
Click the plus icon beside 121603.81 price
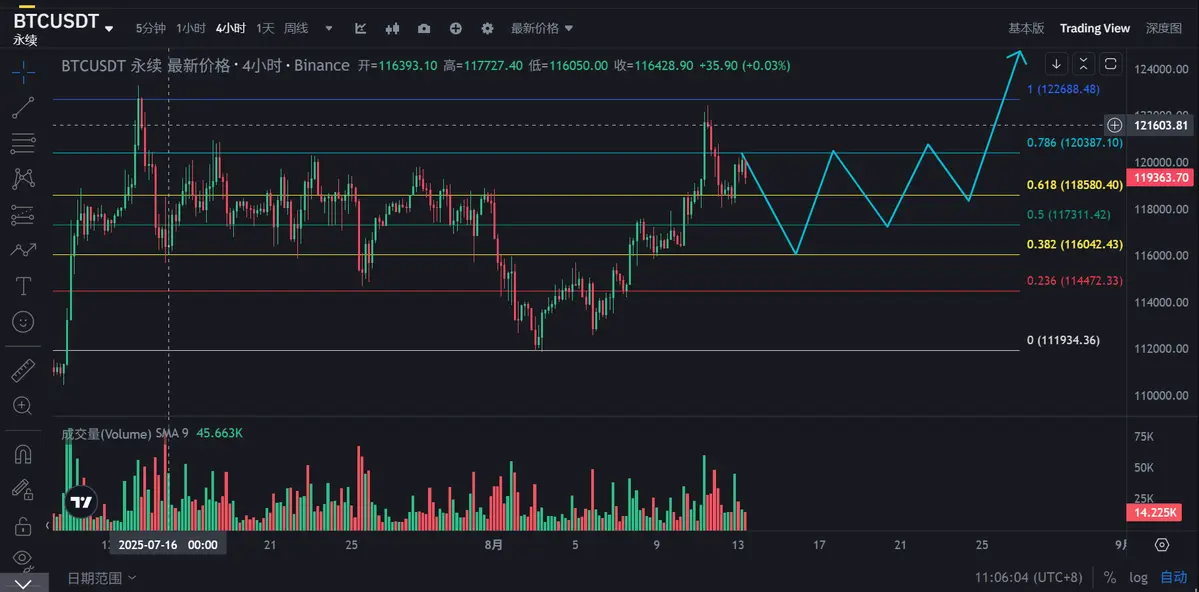(x=1115, y=125)
